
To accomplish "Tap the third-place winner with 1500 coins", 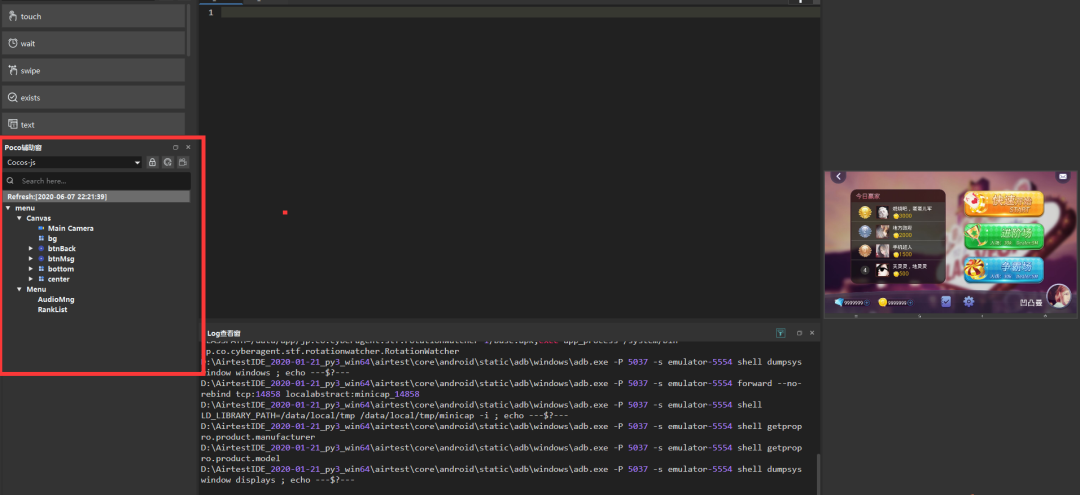I will tap(897, 251).
